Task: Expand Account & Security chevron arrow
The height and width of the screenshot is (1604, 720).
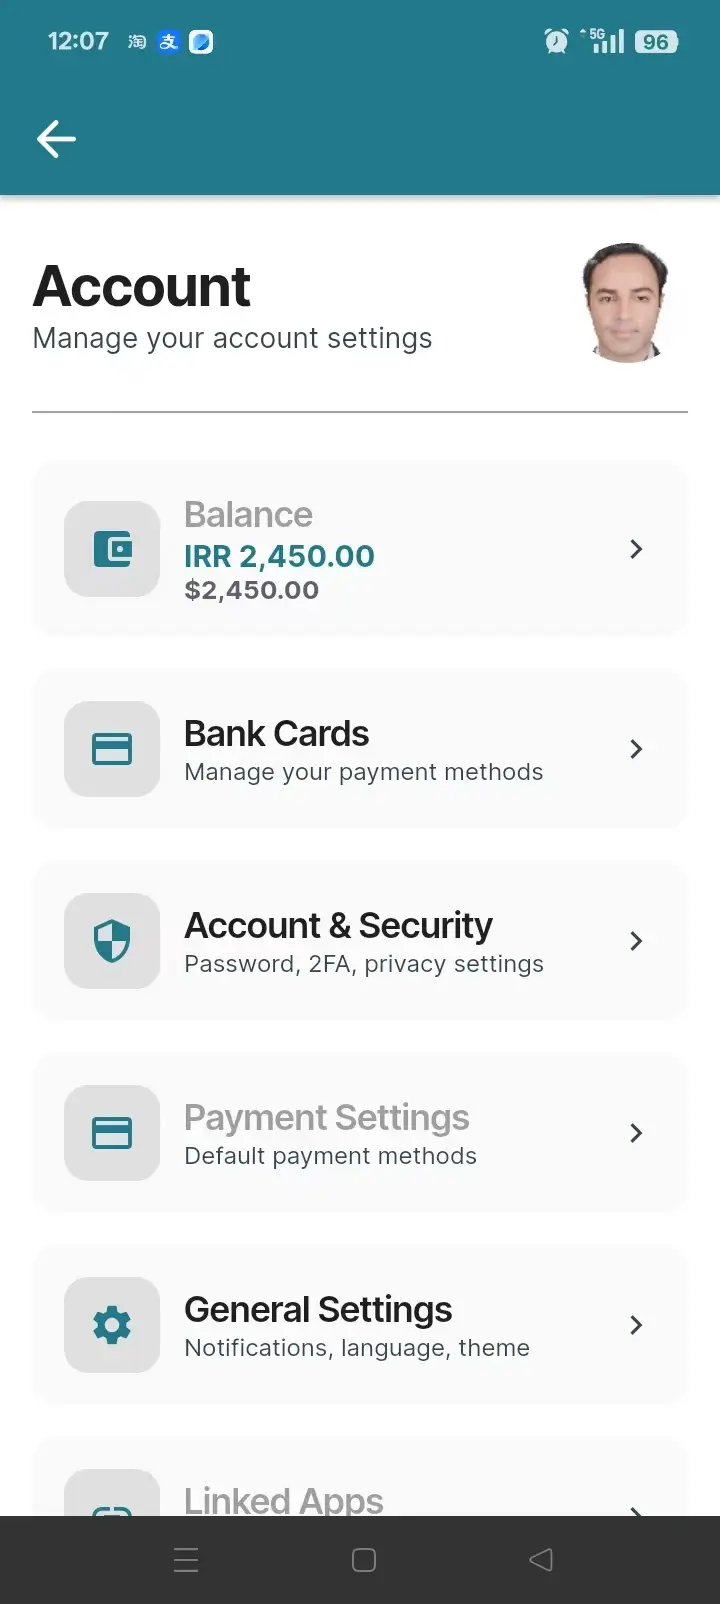Action: (636, 941)
